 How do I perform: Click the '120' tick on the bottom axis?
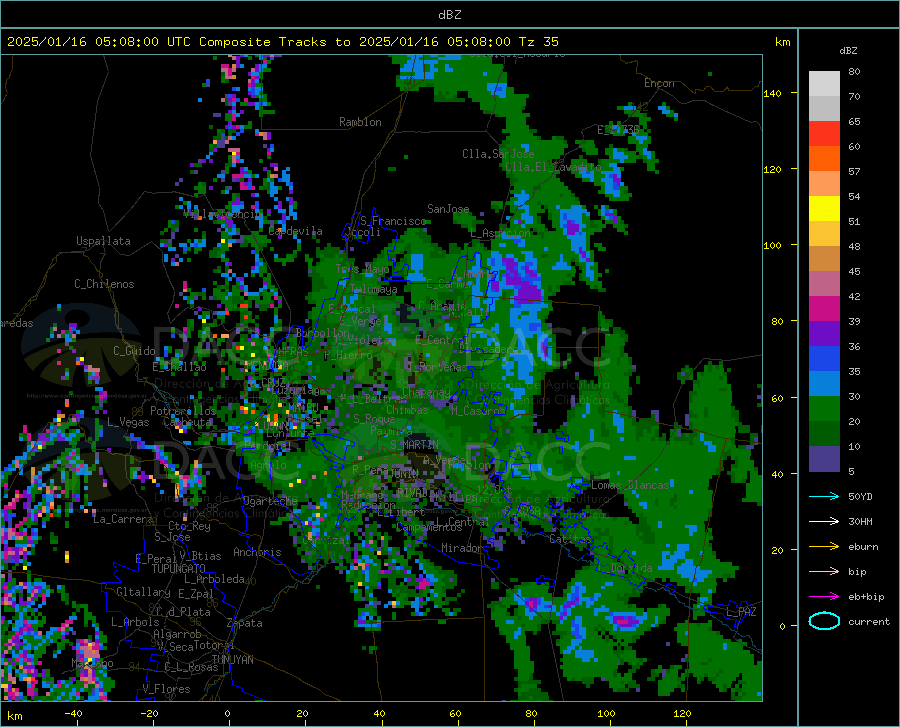682,713
